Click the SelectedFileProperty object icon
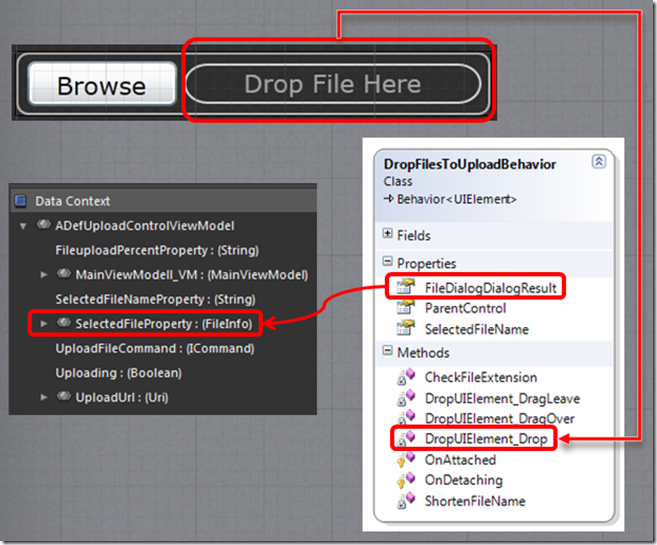 pyautogui.click(x=64, y=322)
